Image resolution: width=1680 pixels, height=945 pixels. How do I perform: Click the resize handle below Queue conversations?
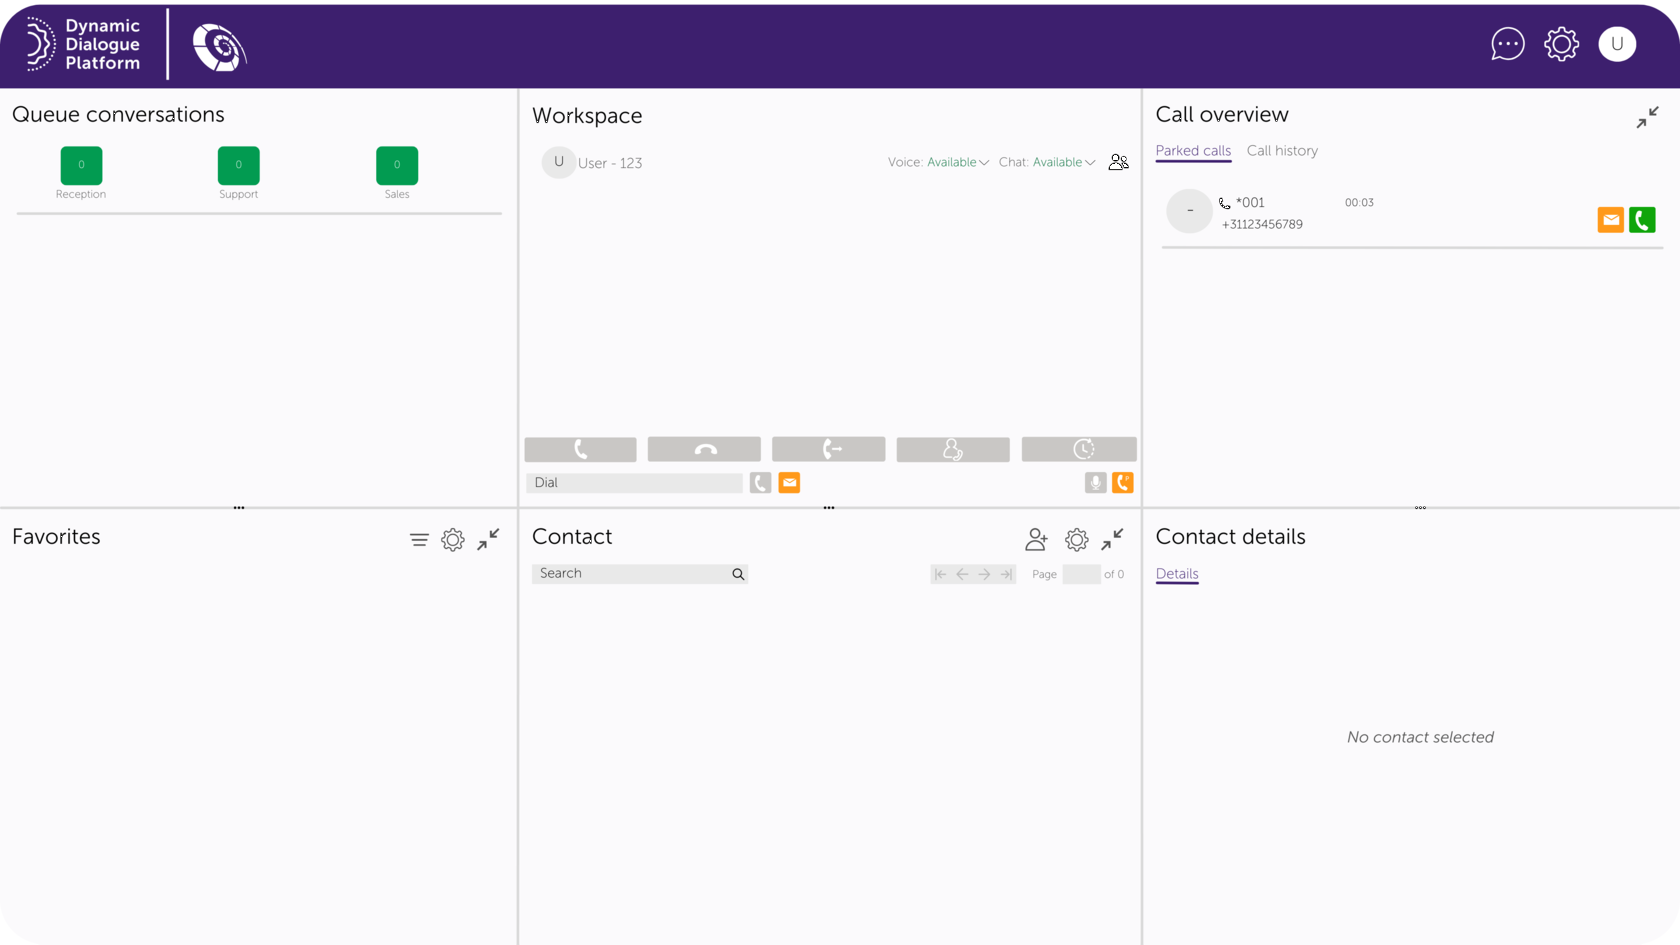coord(239,508)
